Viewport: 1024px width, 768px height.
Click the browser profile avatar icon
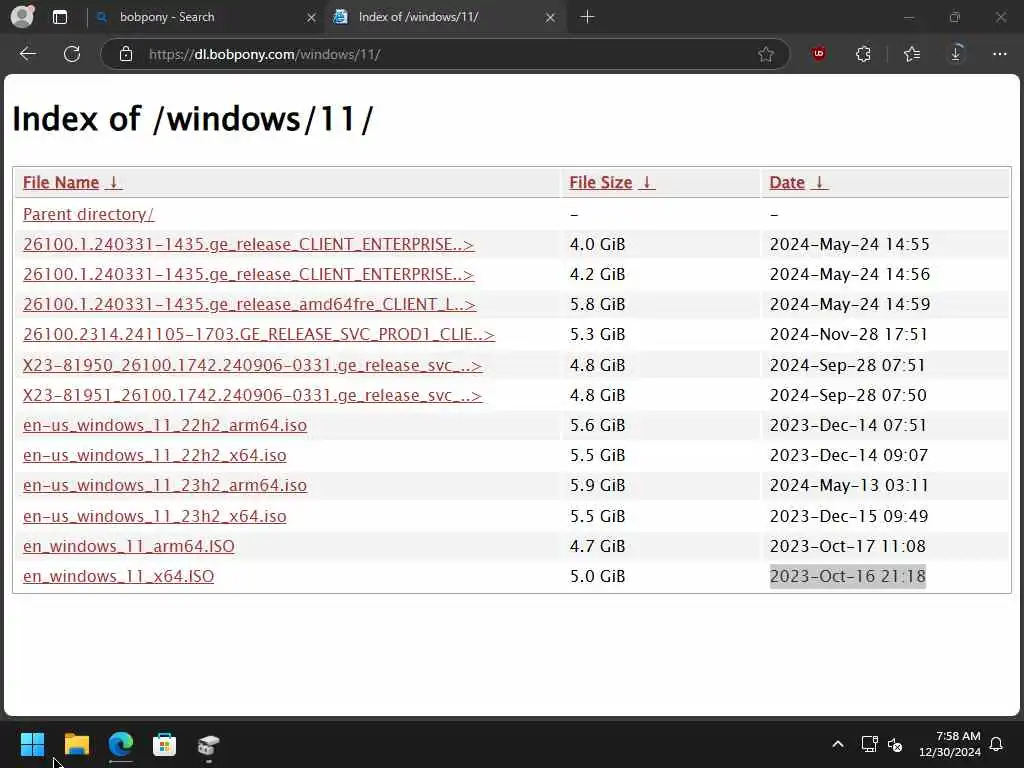22,16
